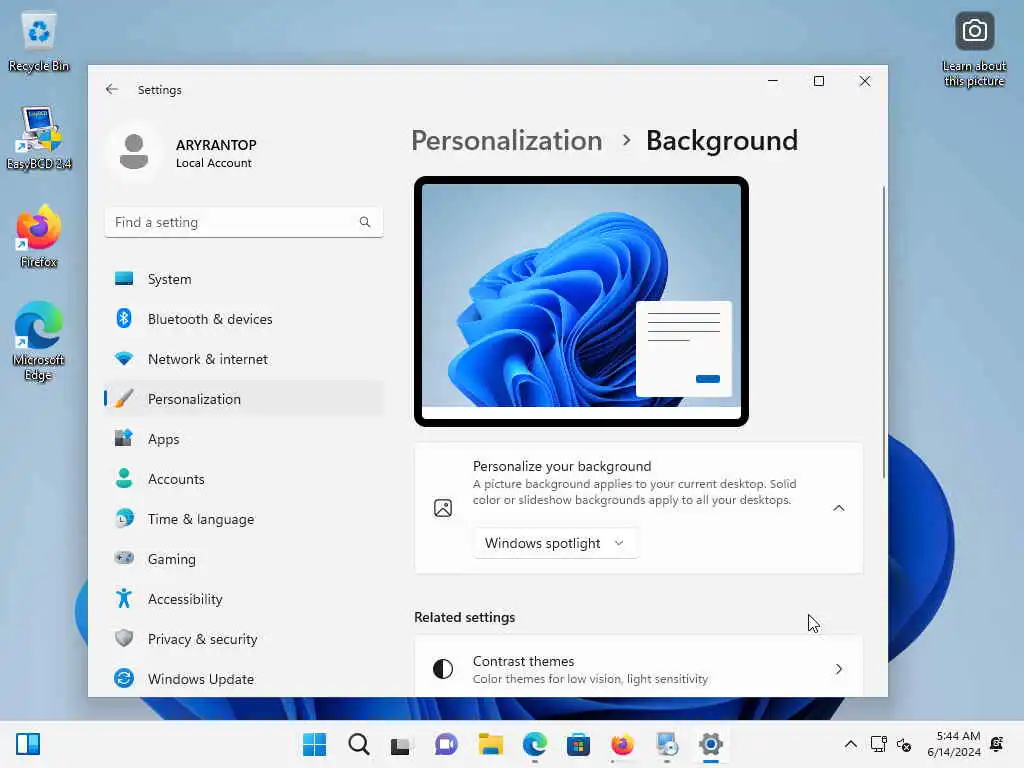The image size is (1024, 768).
Task: Click the picture icon beside Personalize your background
Action: point(443,508)
